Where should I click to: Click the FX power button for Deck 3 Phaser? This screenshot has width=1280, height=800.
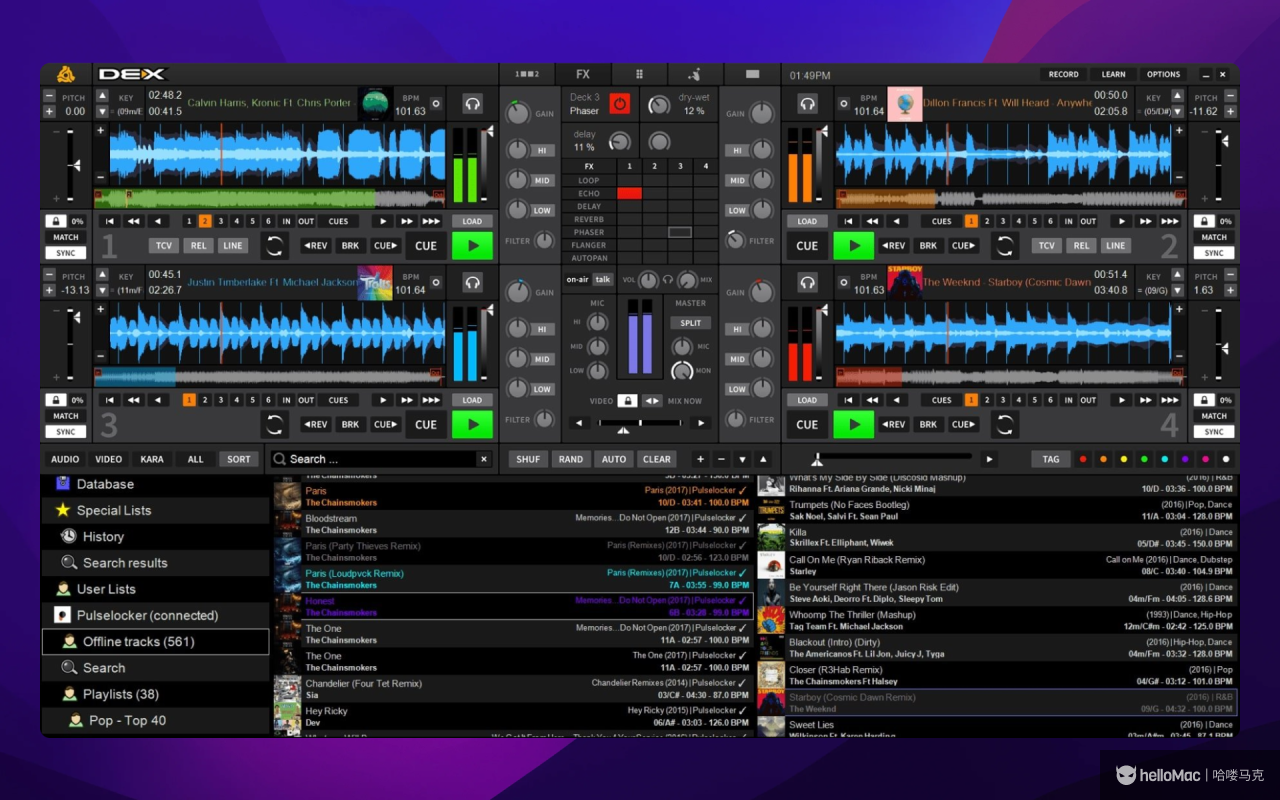coord(620,104)
